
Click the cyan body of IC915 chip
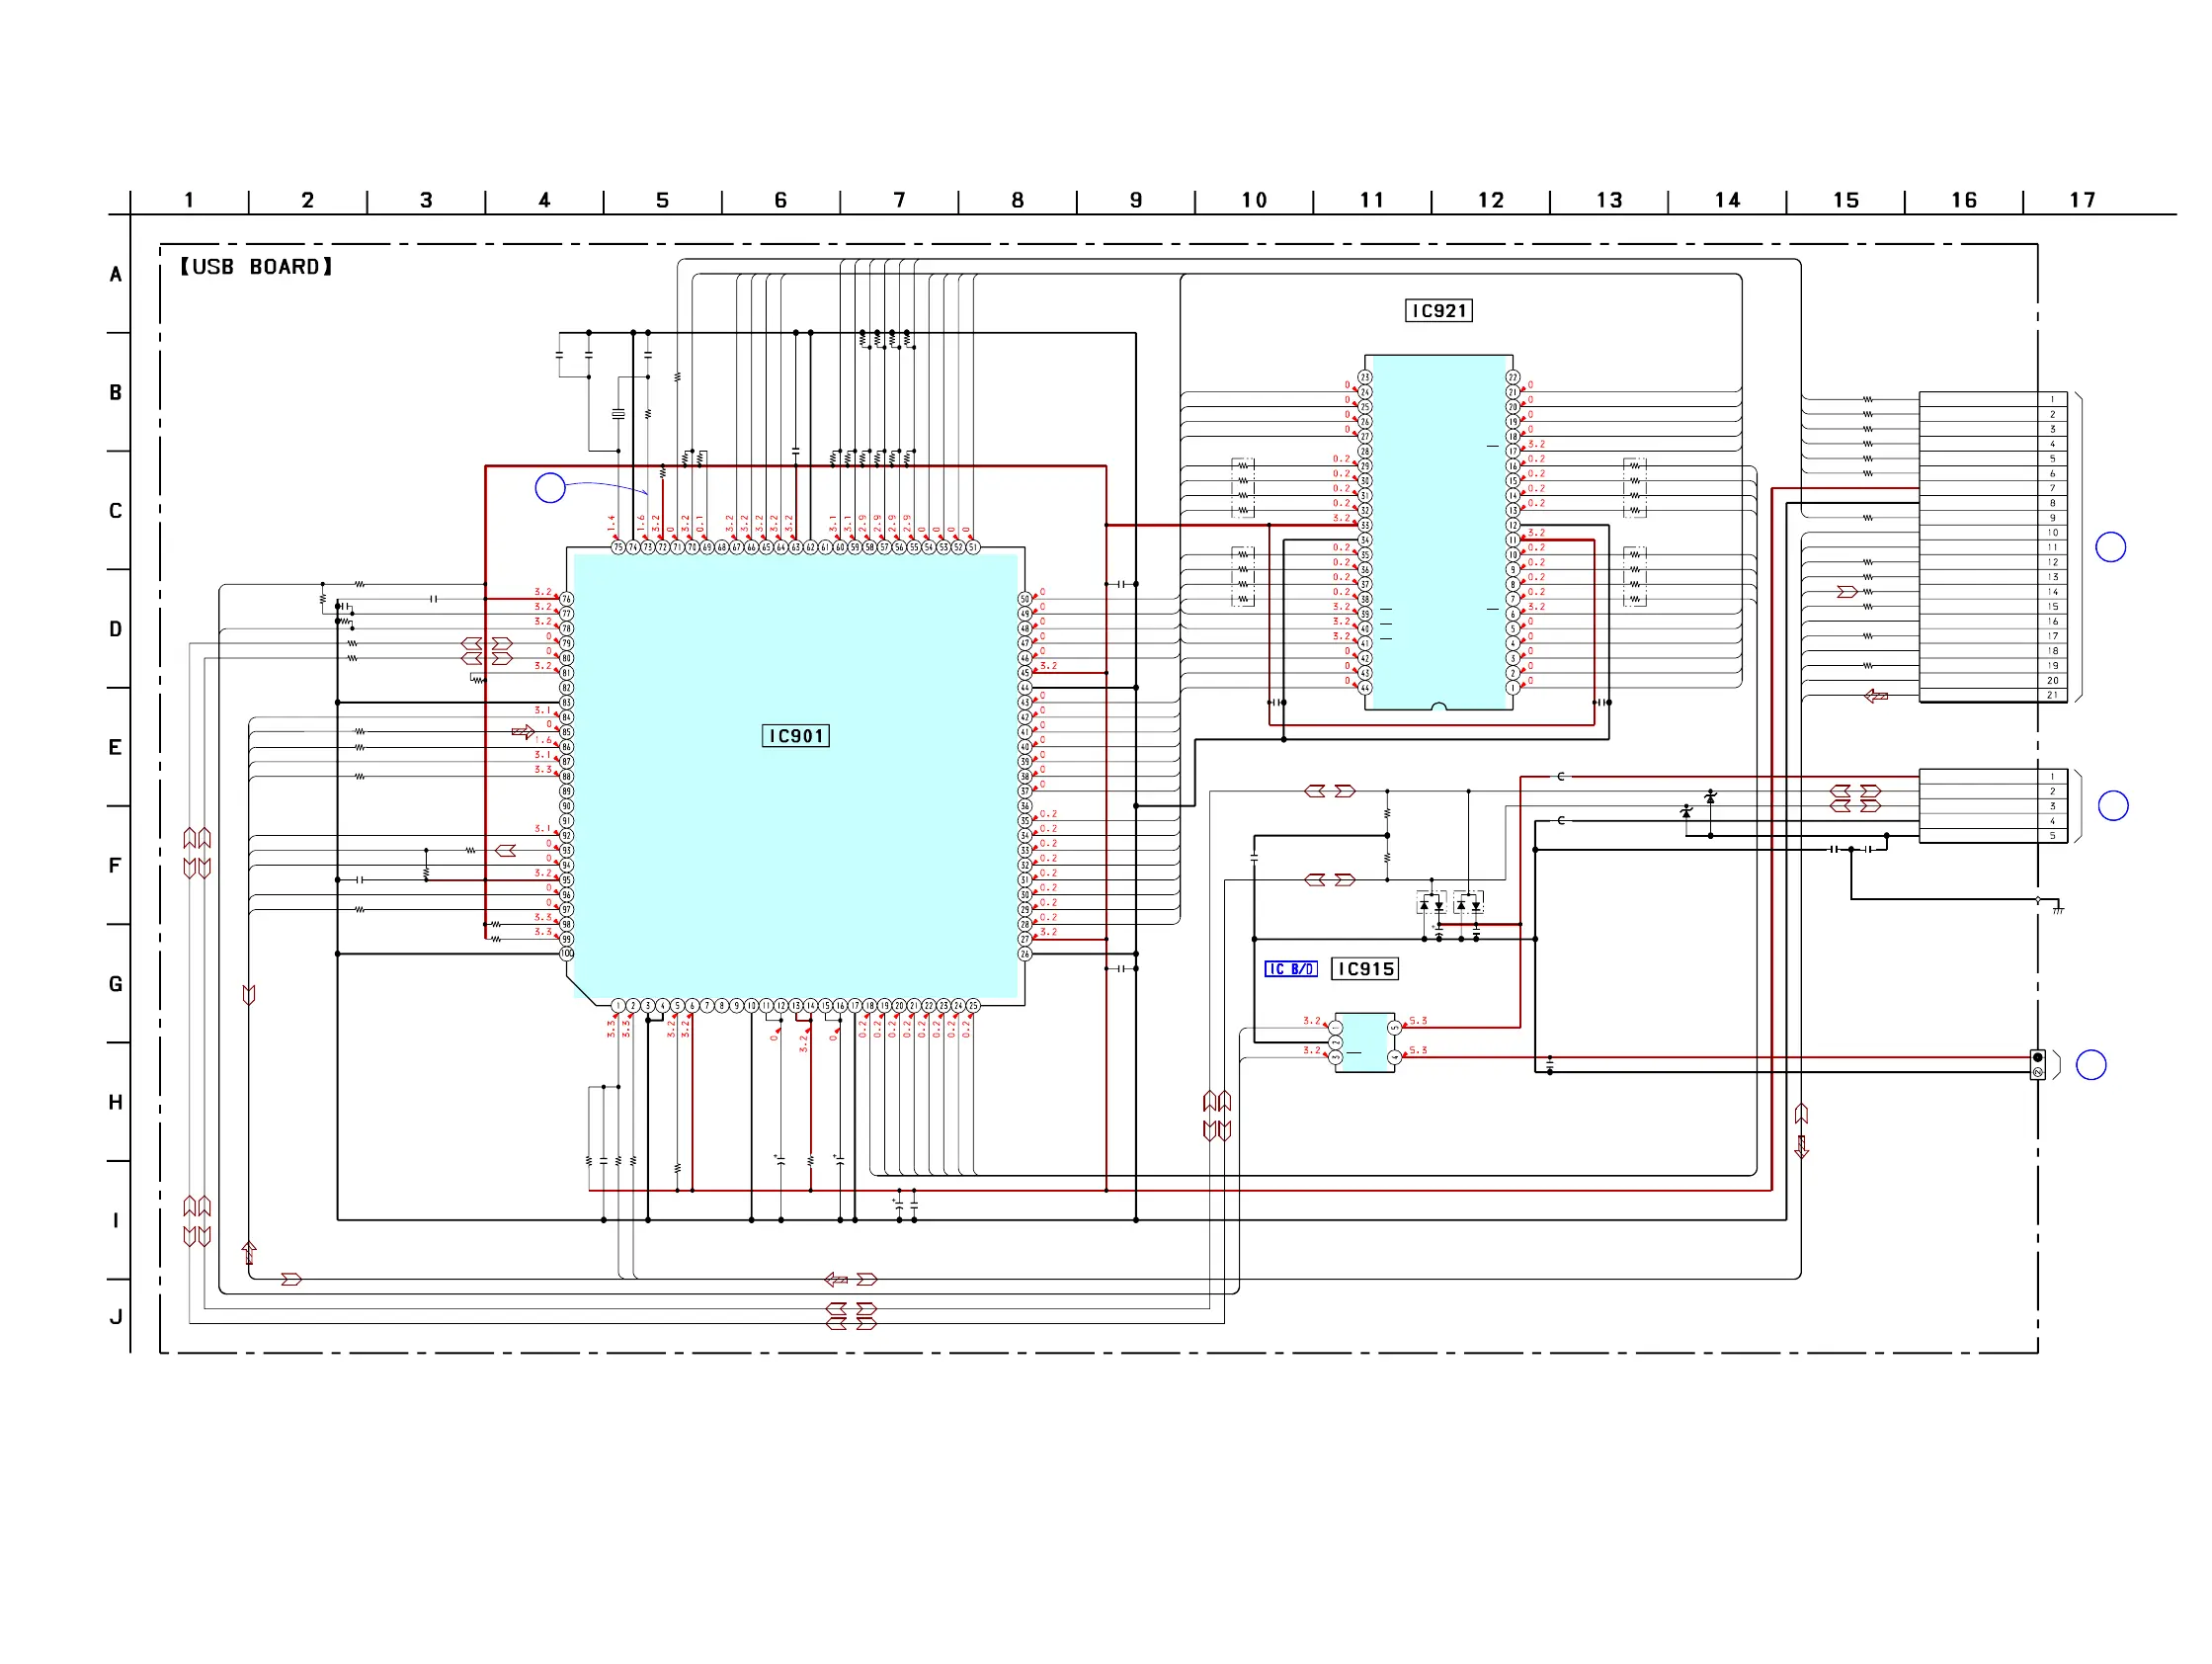pyautogui.click(x=1364, y=1042)
